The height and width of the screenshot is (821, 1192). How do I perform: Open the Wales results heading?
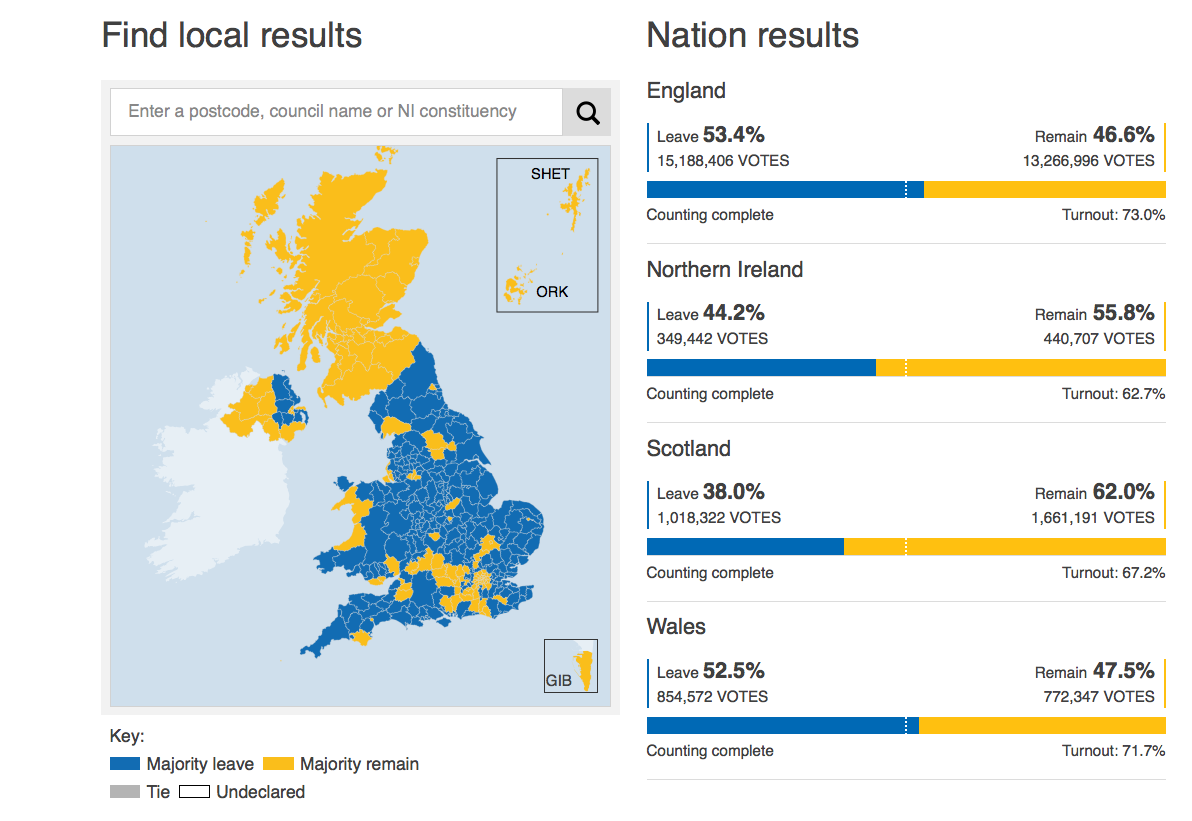[x=676, y=627]
